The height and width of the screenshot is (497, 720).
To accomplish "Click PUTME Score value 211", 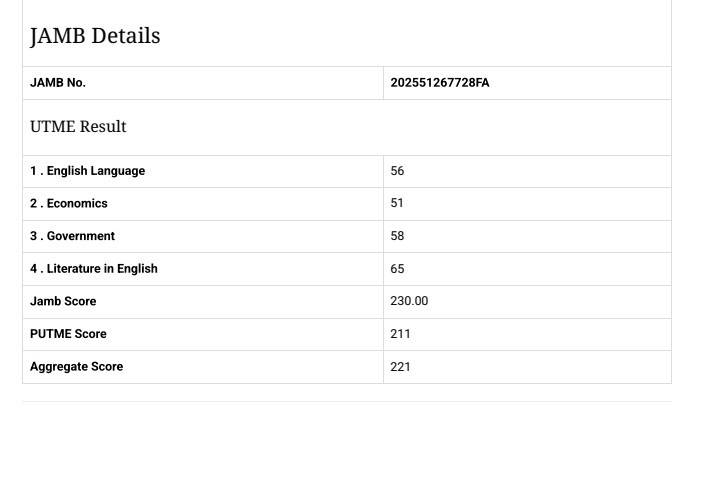I will [400, 334].
